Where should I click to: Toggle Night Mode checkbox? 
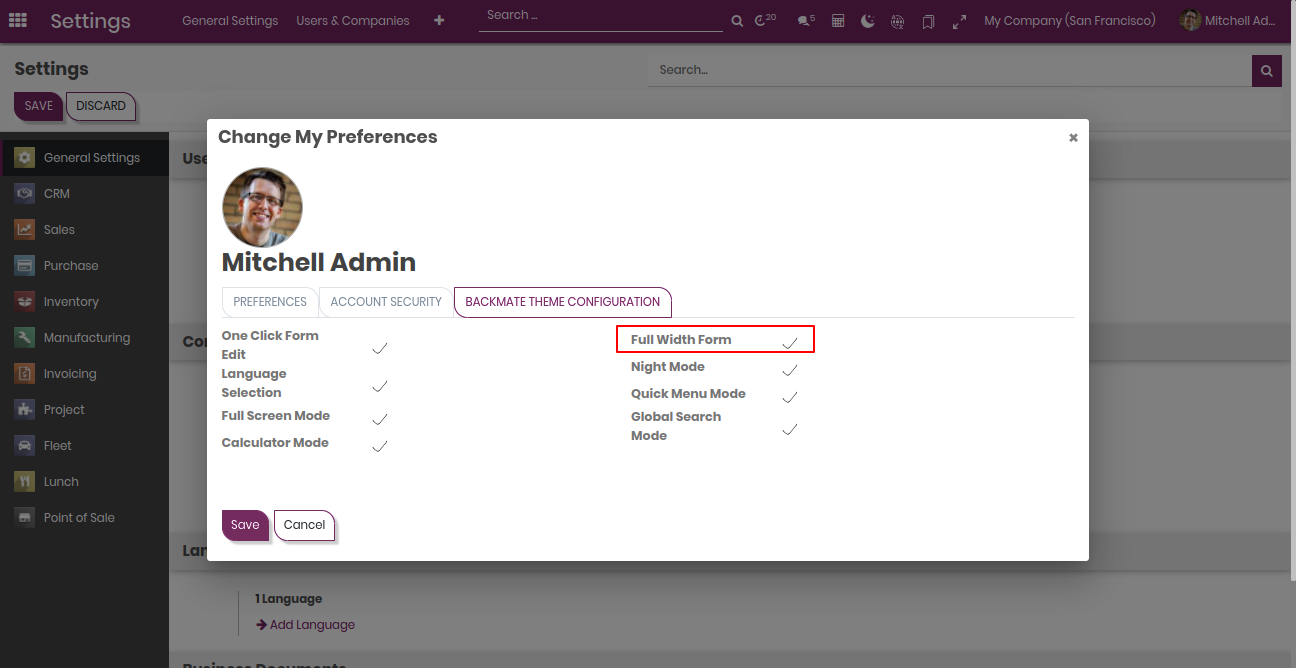[x=790, y=370]
